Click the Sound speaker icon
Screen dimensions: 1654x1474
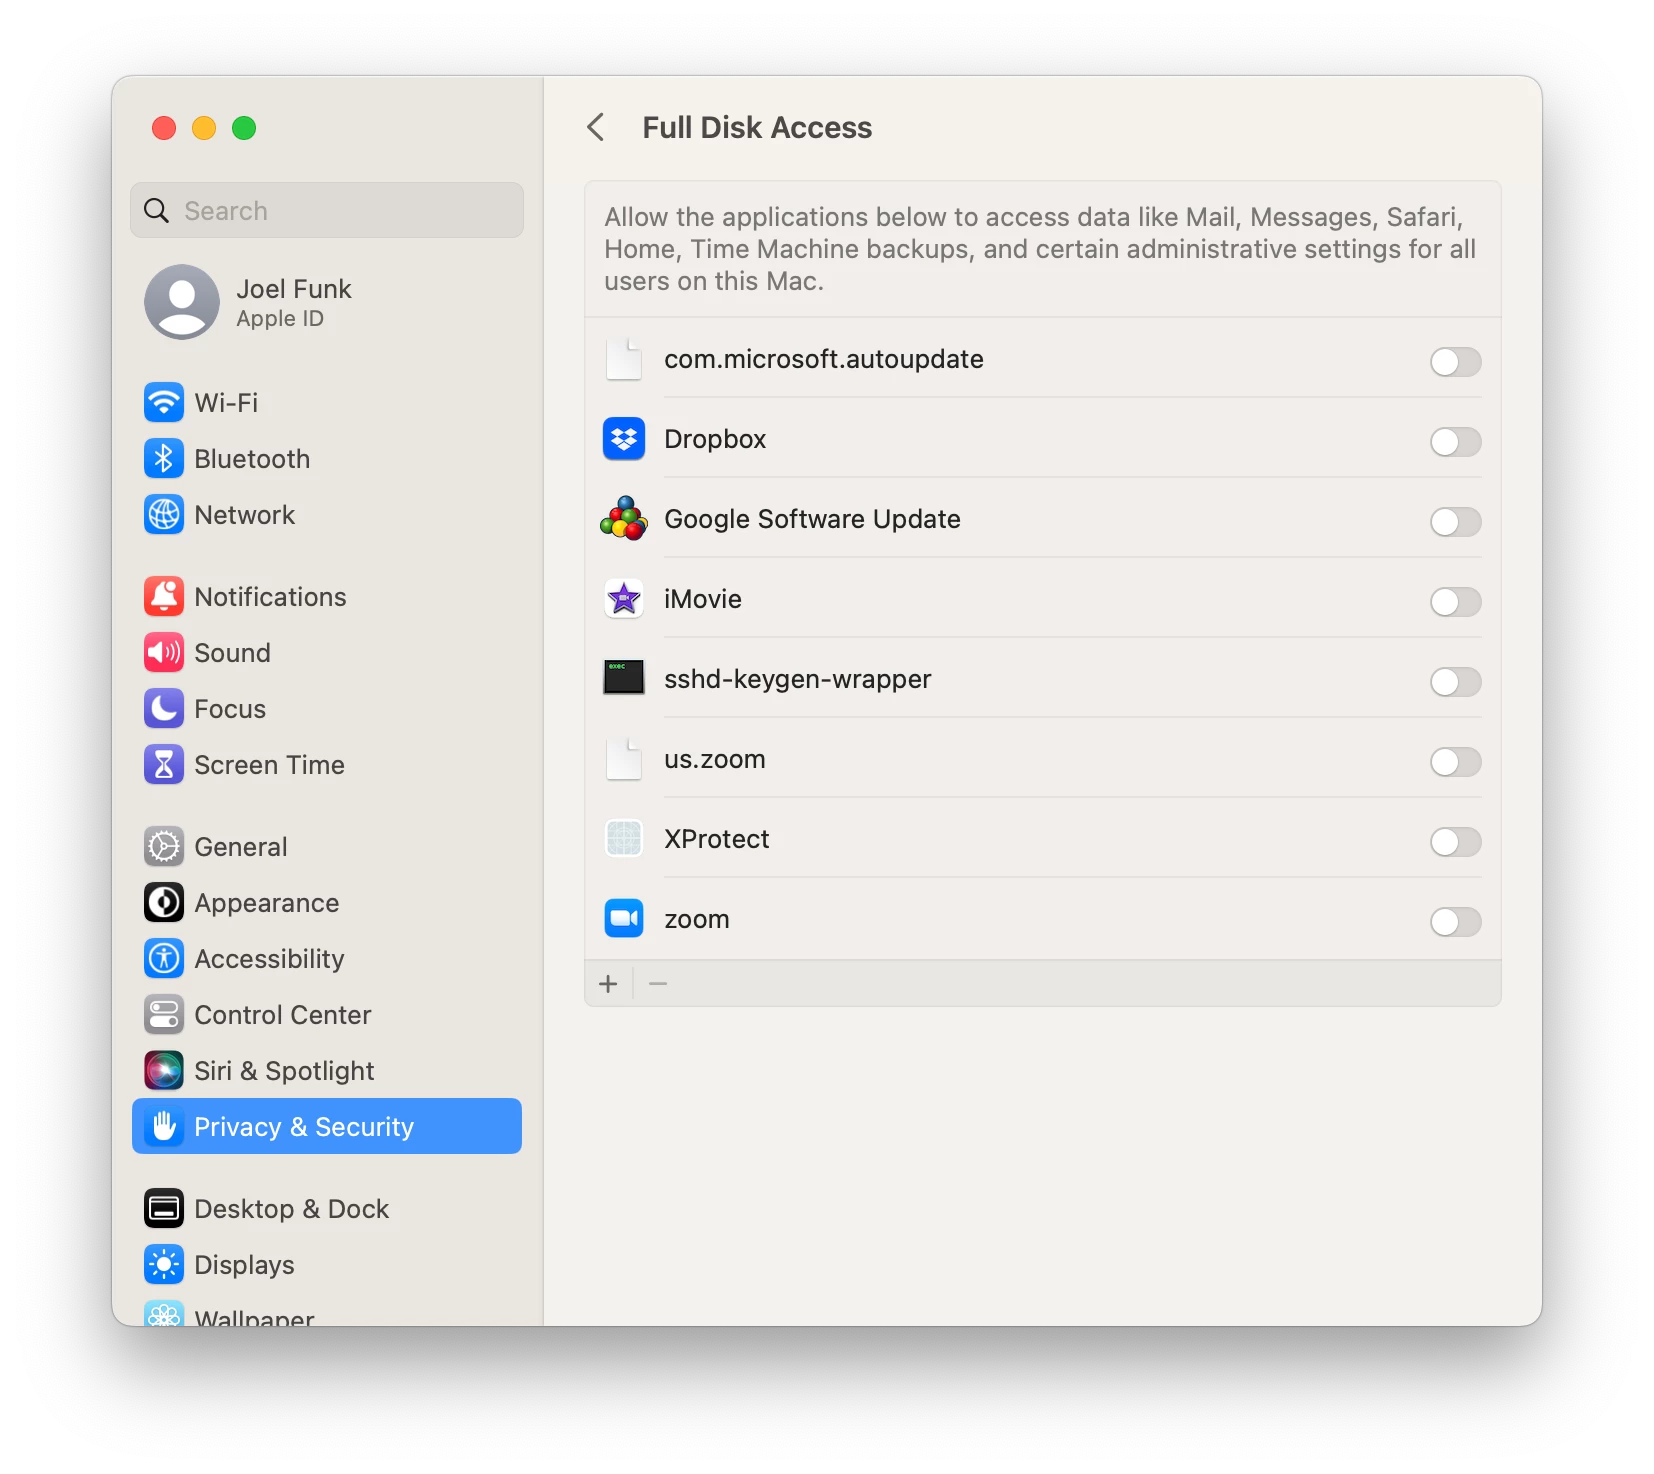(x=164, y=653)
